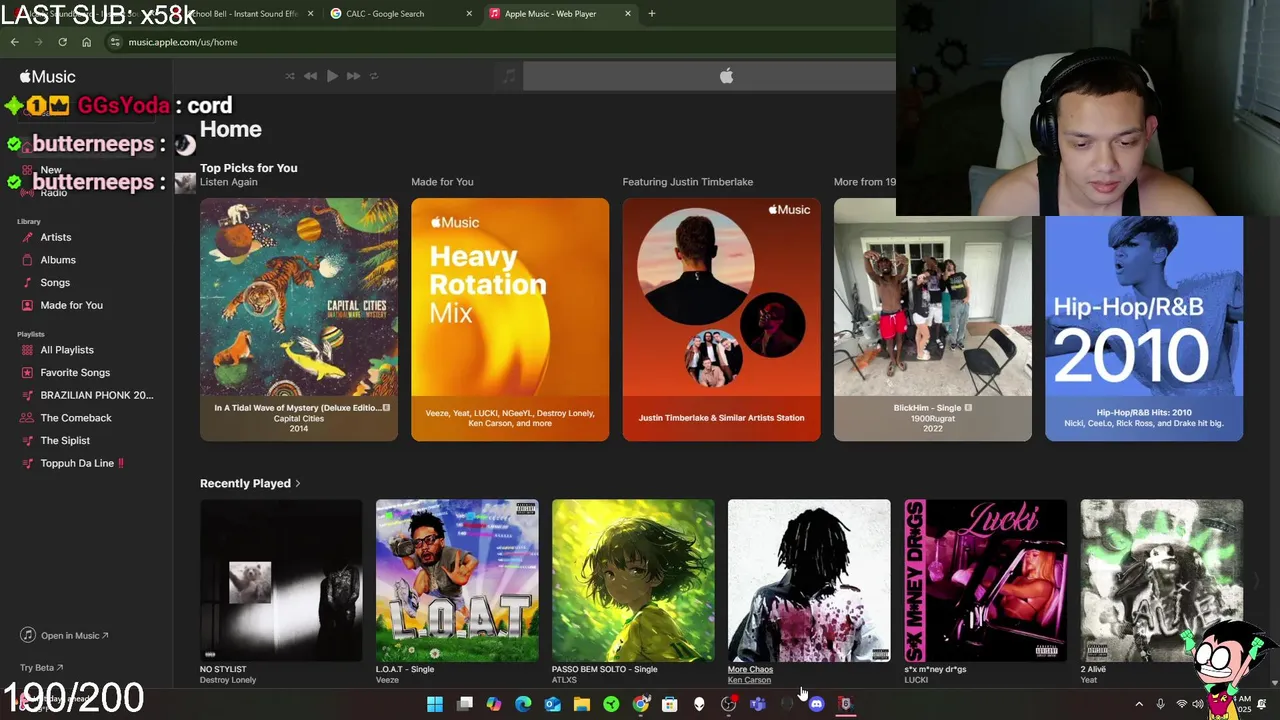Open Outlook from the taskbar

pos(553,704)
